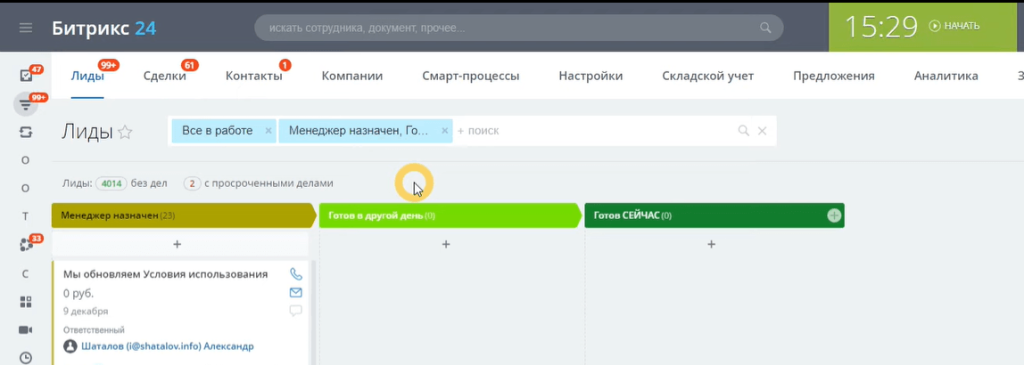
Task: Select sidebar letter С item
Action: pos(25,274)
